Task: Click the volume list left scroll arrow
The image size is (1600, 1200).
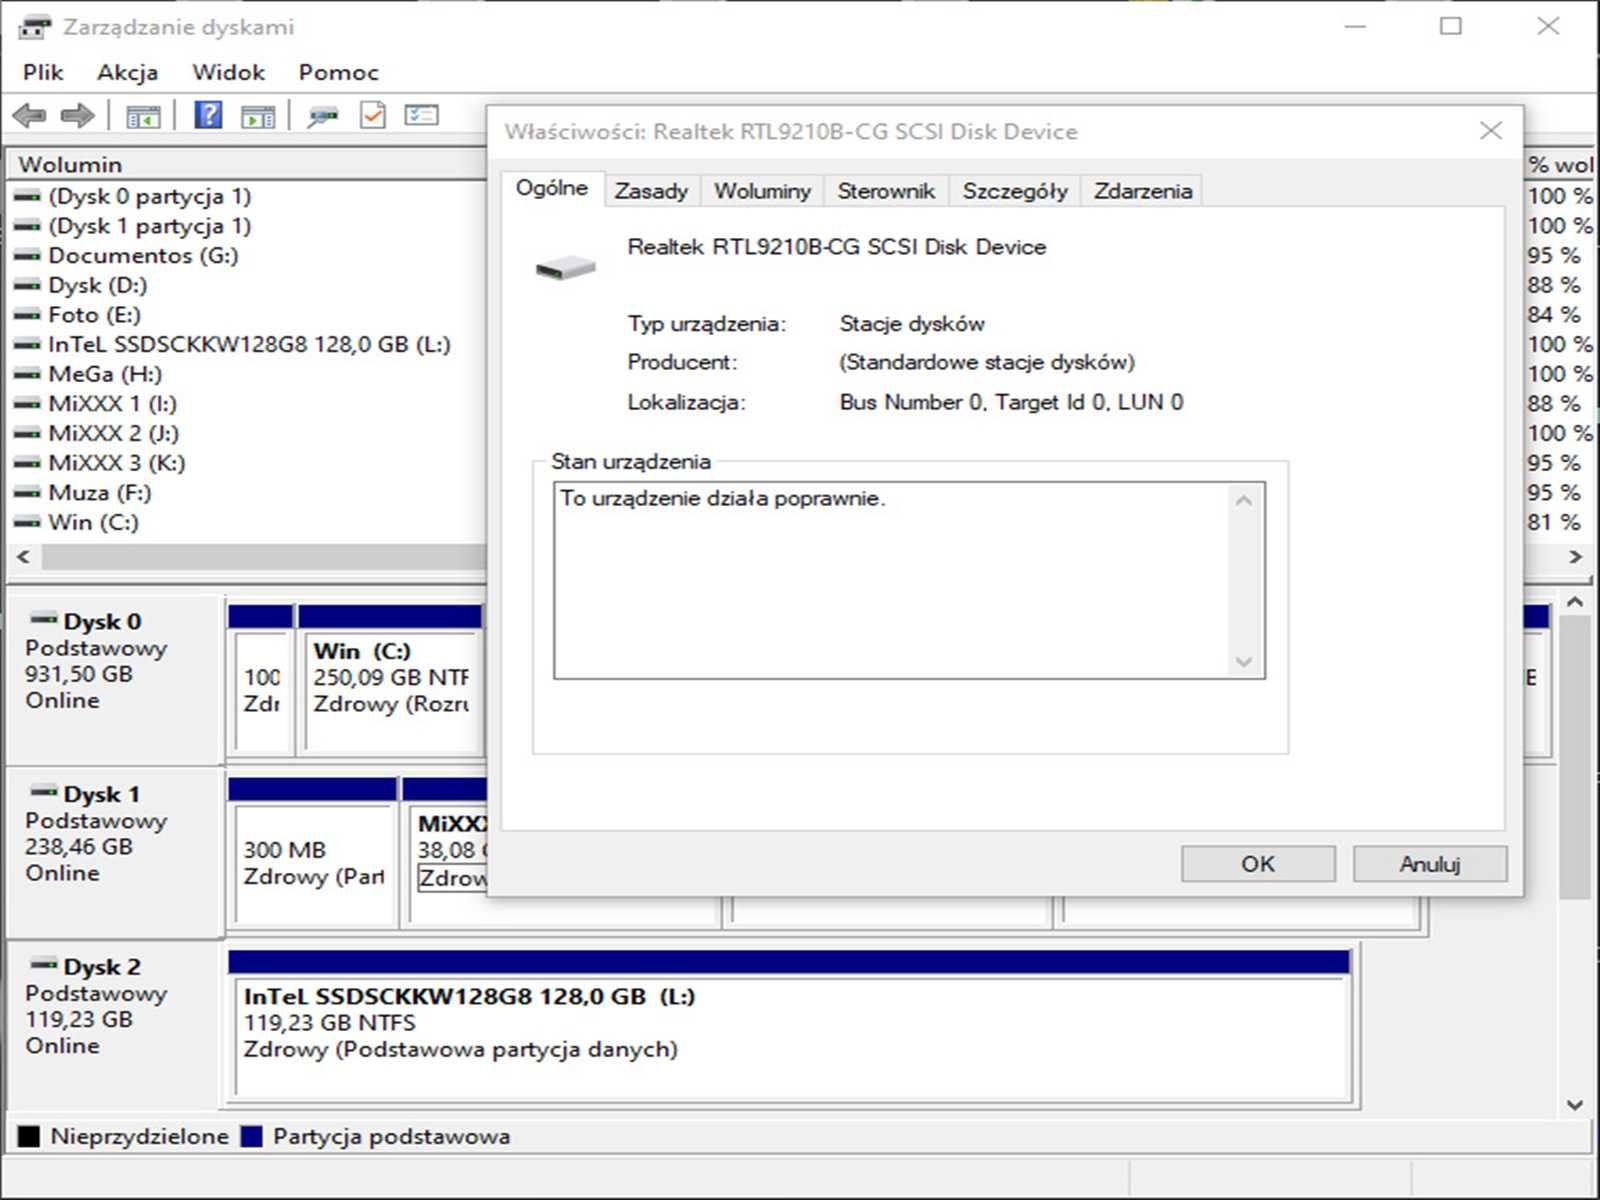Action: pos(23,556)
